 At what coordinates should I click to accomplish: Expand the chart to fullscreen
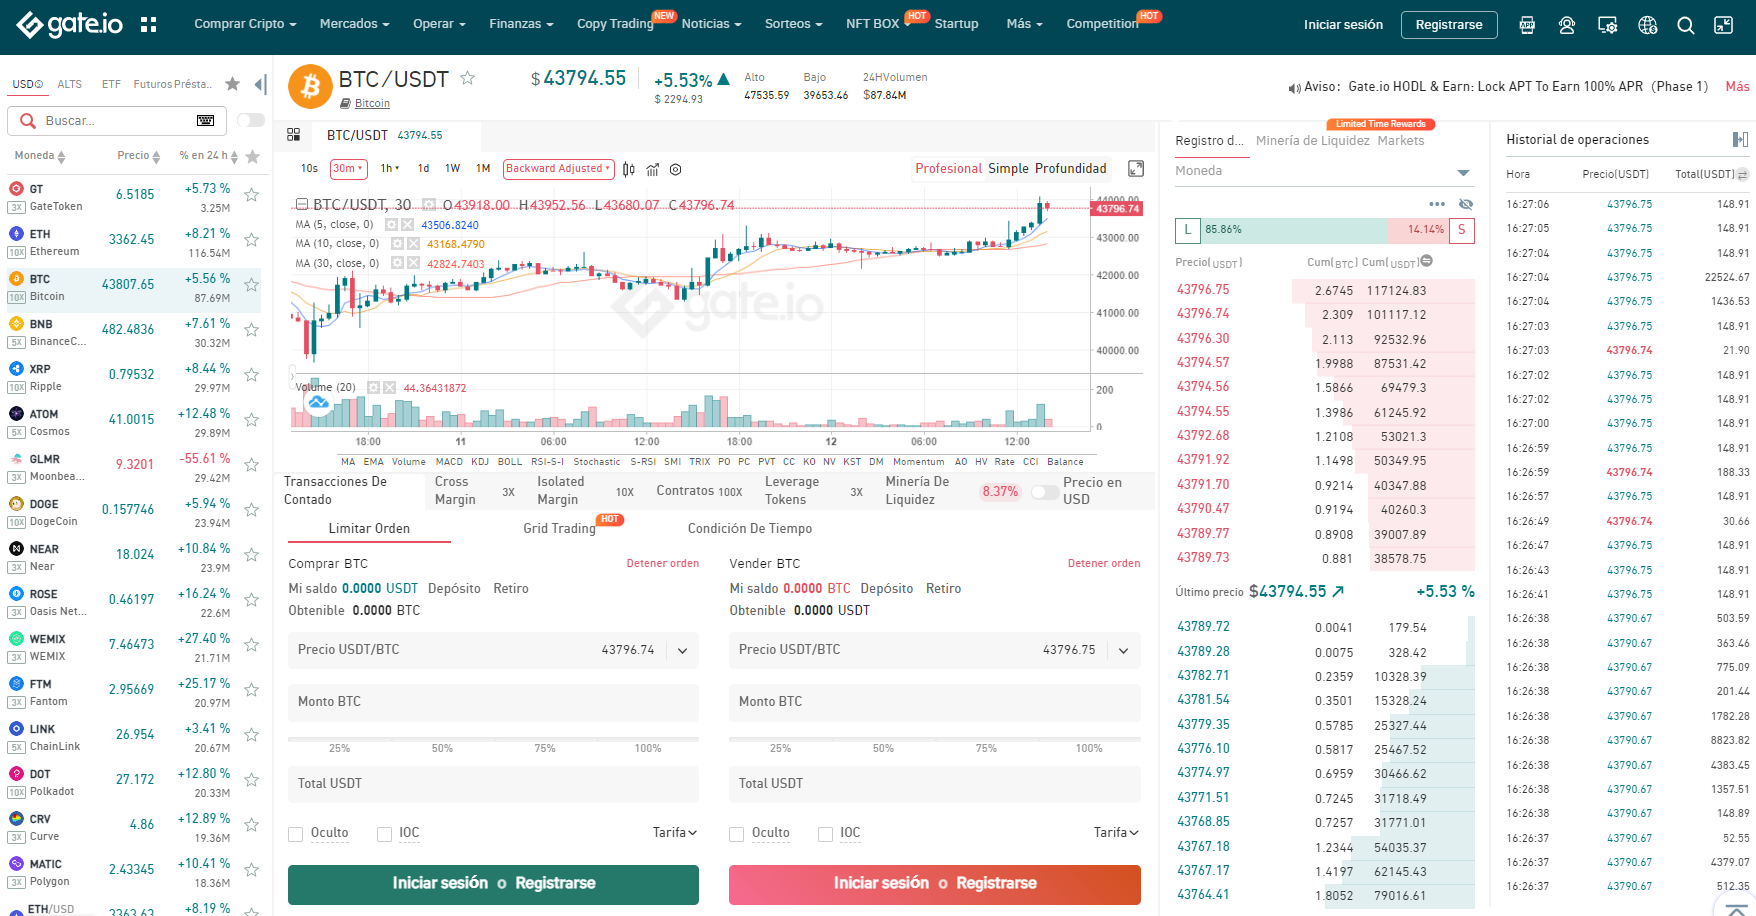1136,169
